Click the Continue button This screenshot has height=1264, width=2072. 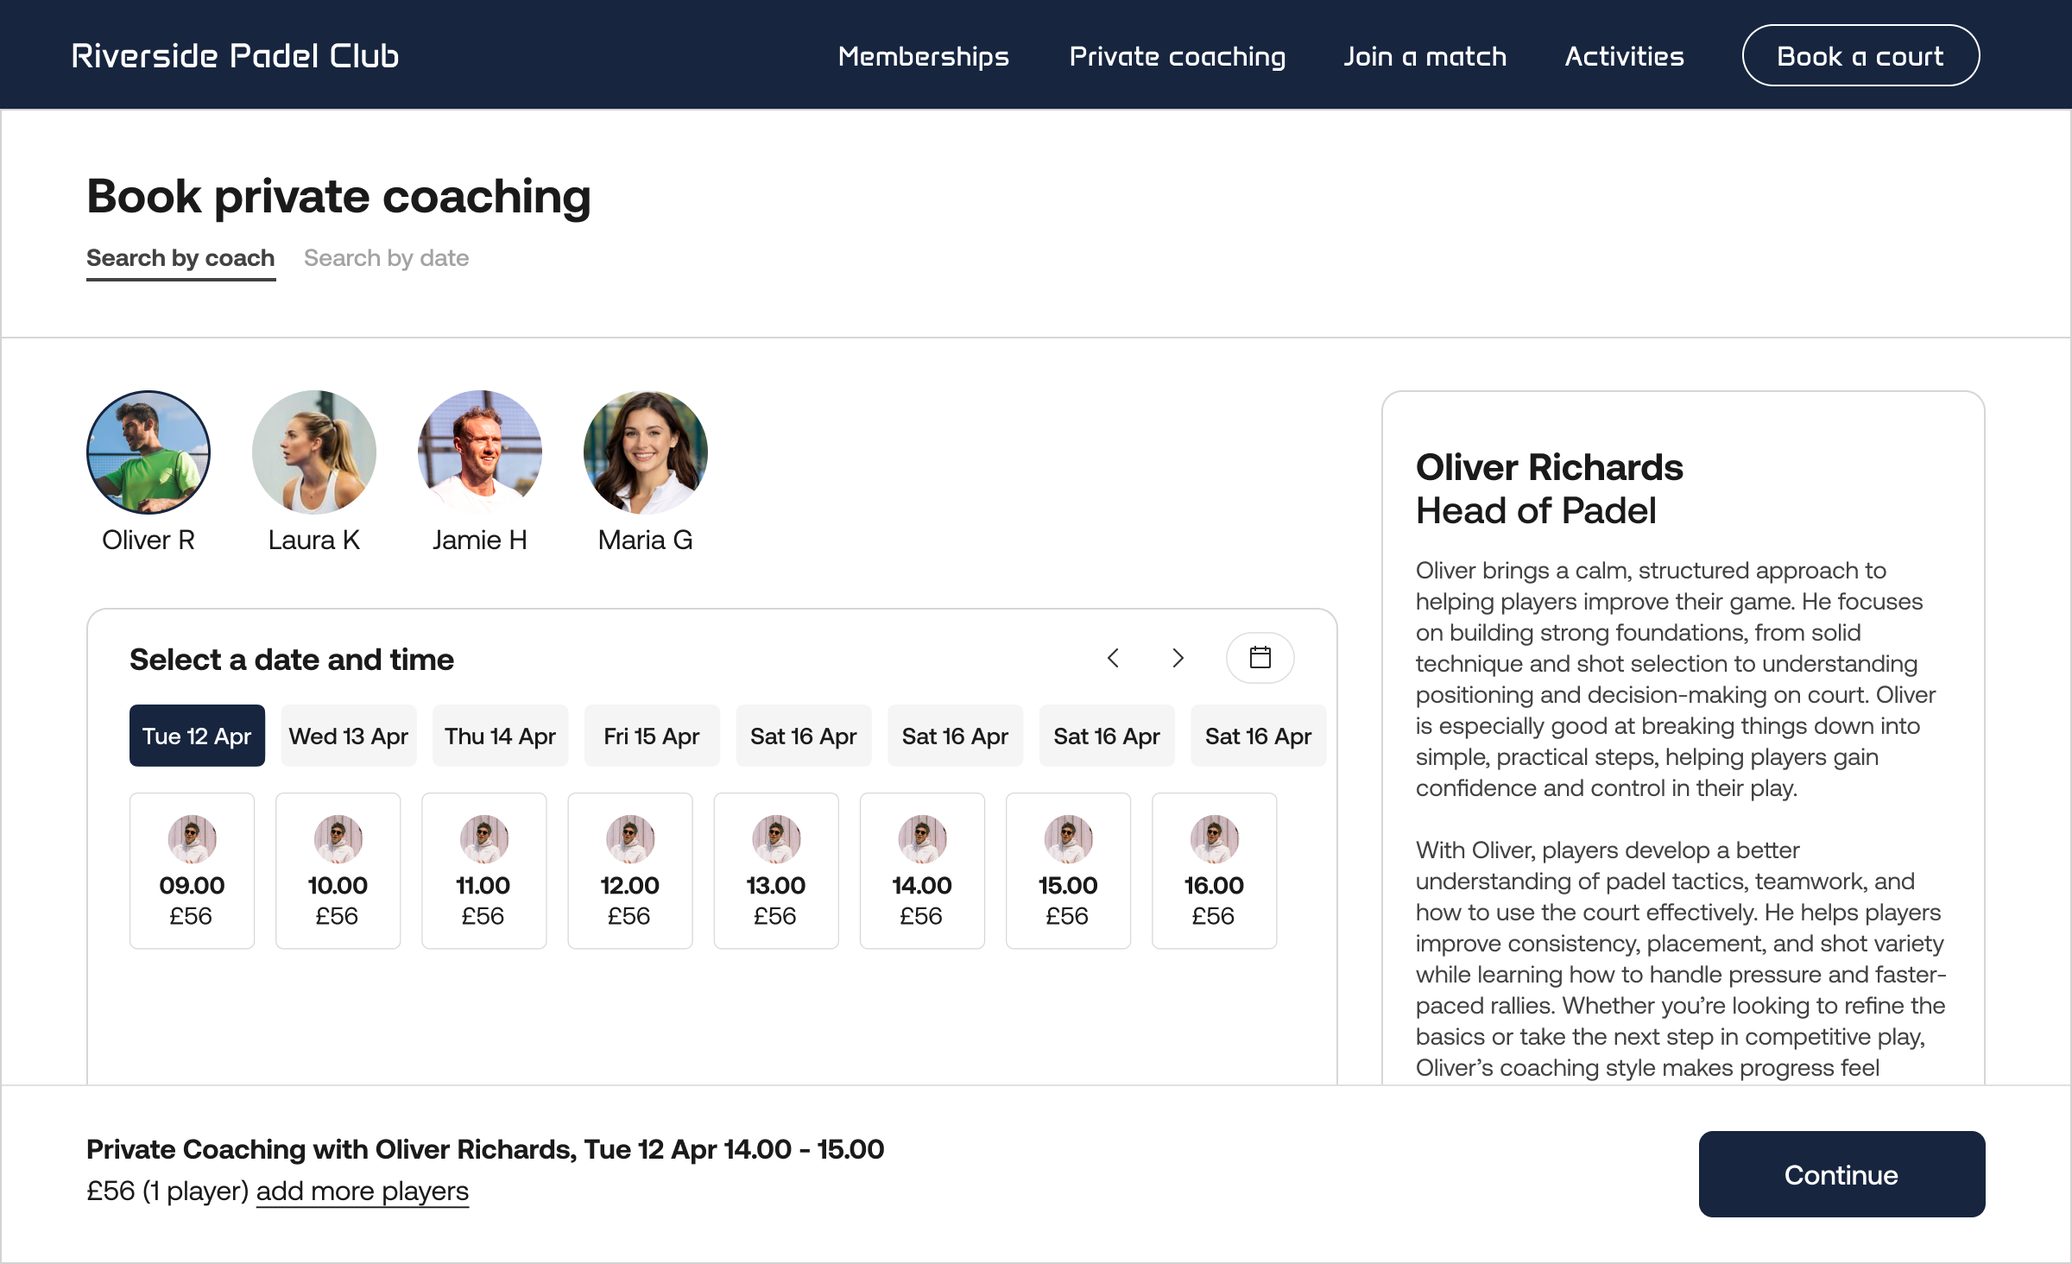point(1842,1174)
